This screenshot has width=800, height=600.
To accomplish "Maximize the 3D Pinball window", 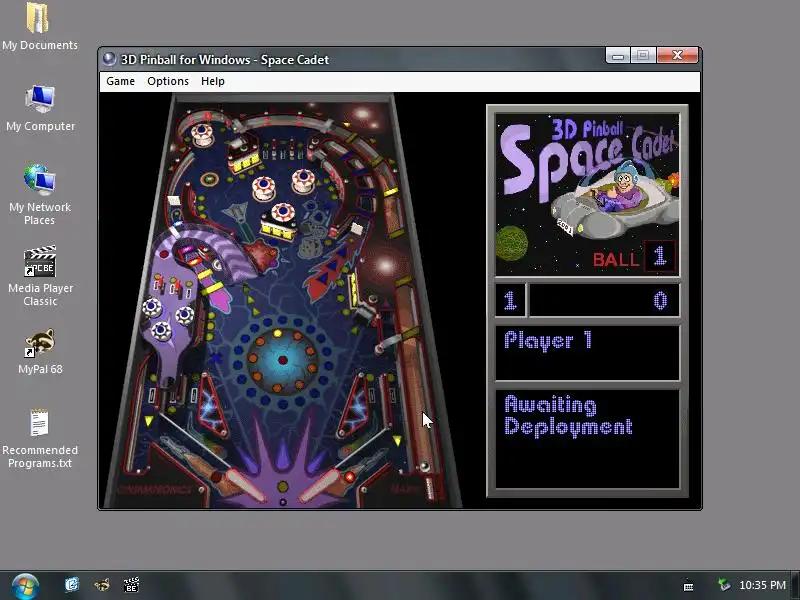I will [x=643, y=55].
